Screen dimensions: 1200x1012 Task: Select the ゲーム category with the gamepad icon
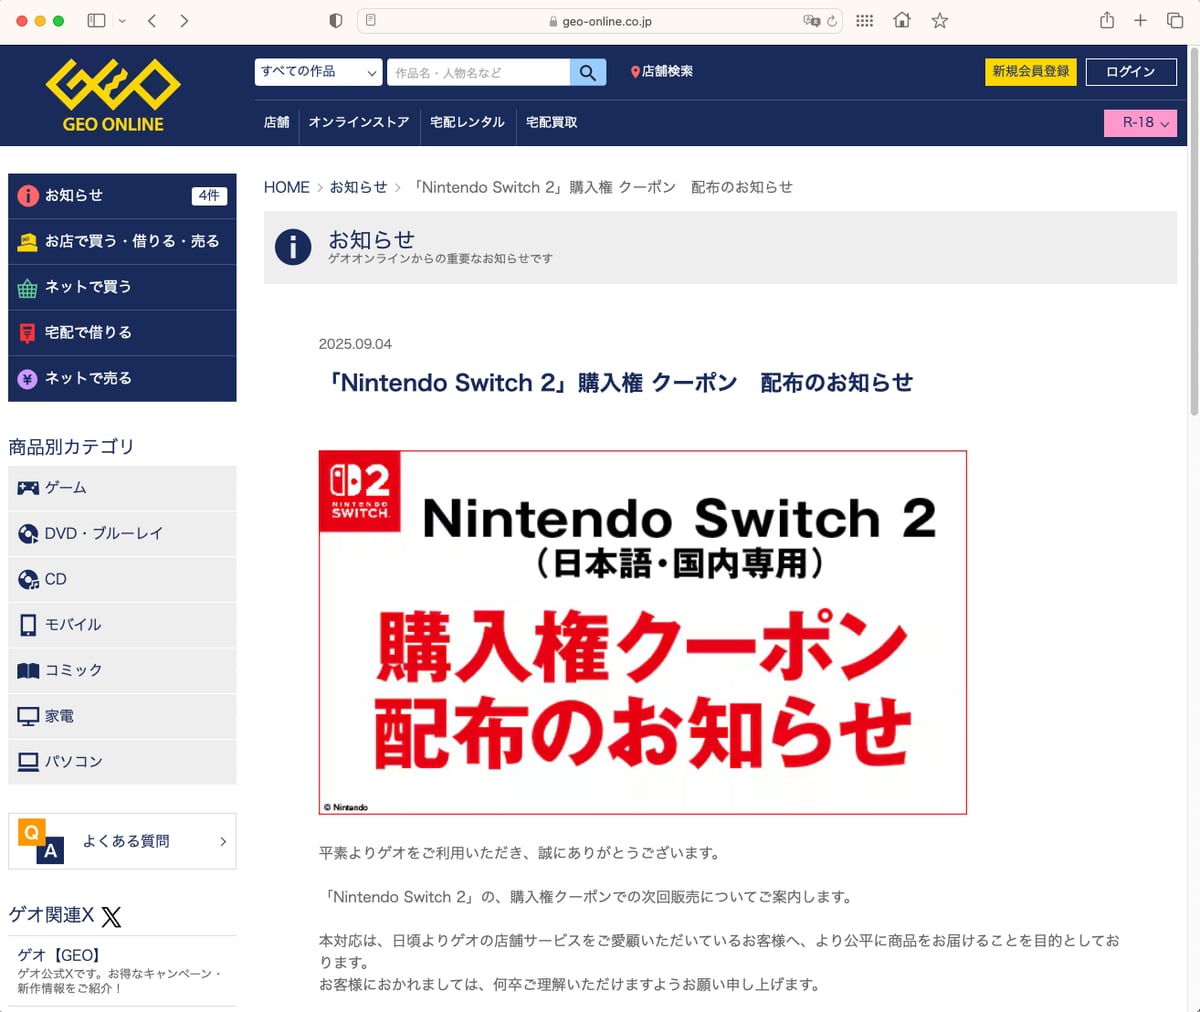point(29,488)
